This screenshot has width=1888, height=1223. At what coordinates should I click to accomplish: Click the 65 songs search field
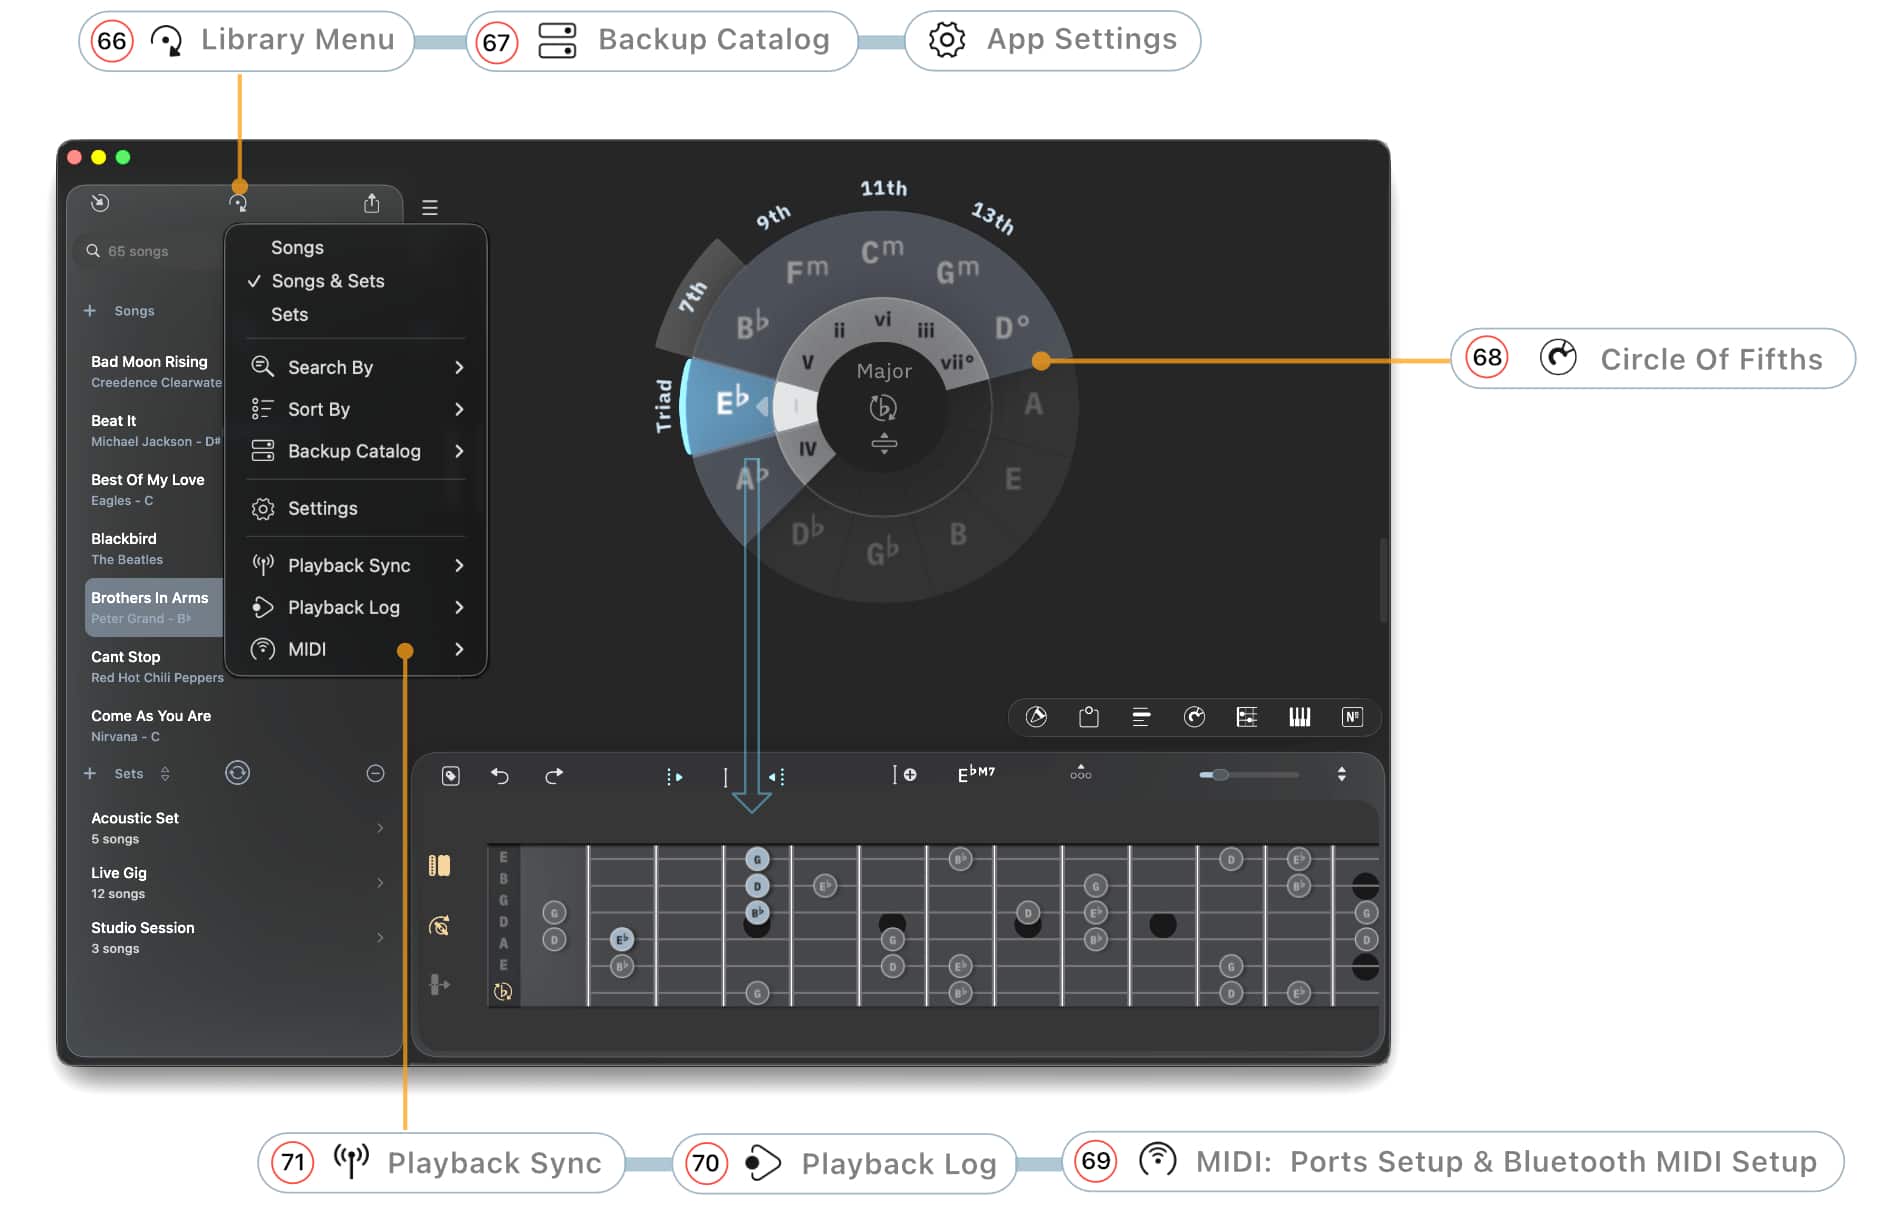[148, 251]
